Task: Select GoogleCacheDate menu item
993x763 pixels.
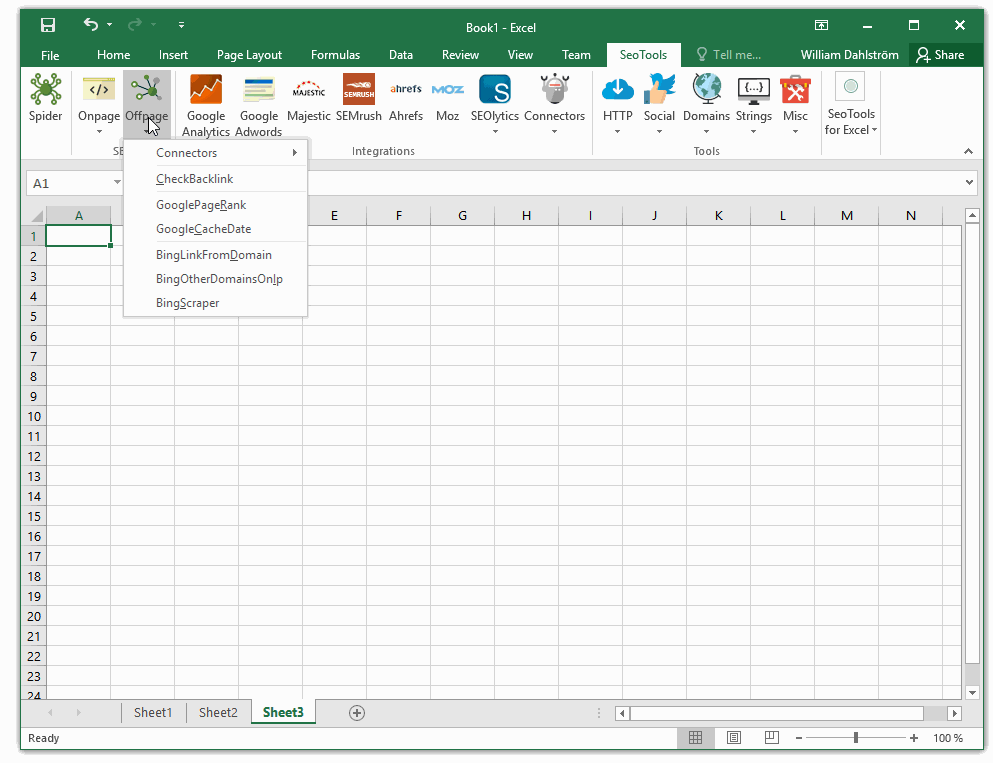Action: pyautogui.click(x=215, y=229)
